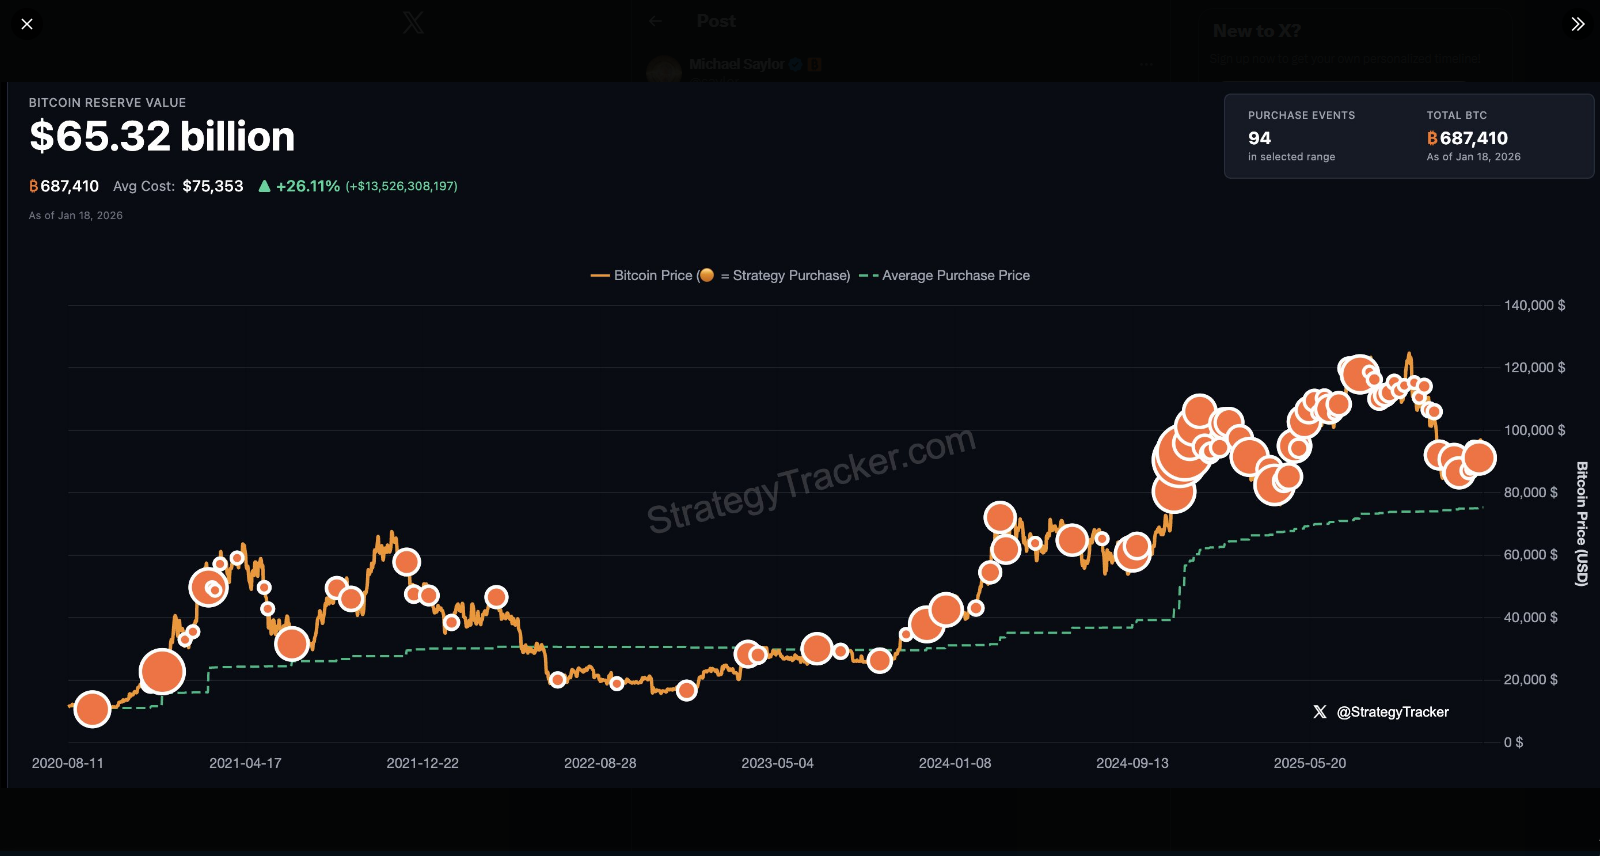
Task: Click Michael Saylor's blue verified badge
Action: (x=796, y=64)
